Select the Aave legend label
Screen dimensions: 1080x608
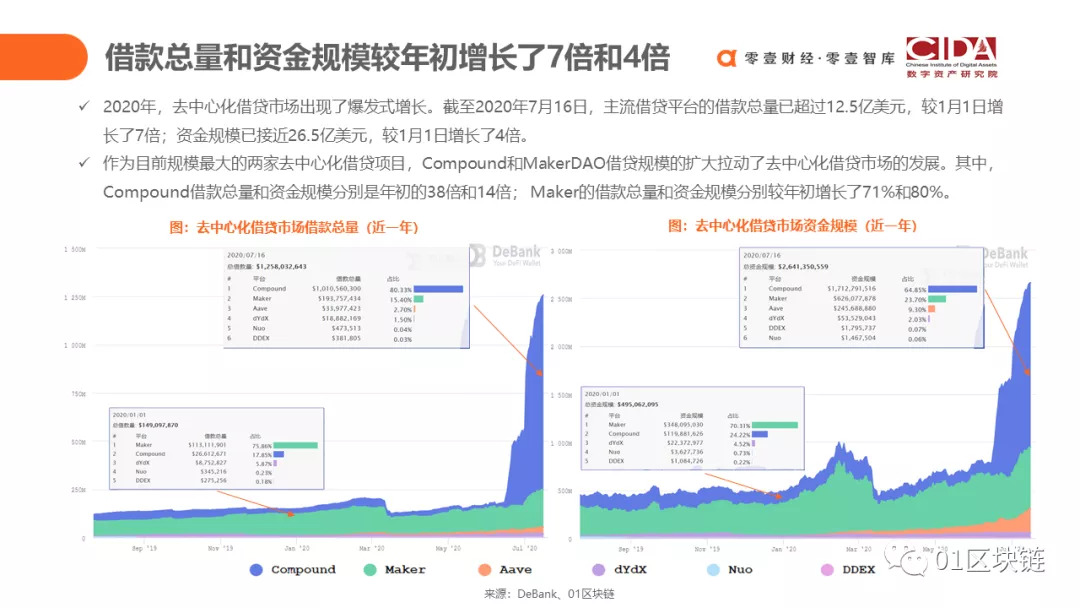[515, 569]
